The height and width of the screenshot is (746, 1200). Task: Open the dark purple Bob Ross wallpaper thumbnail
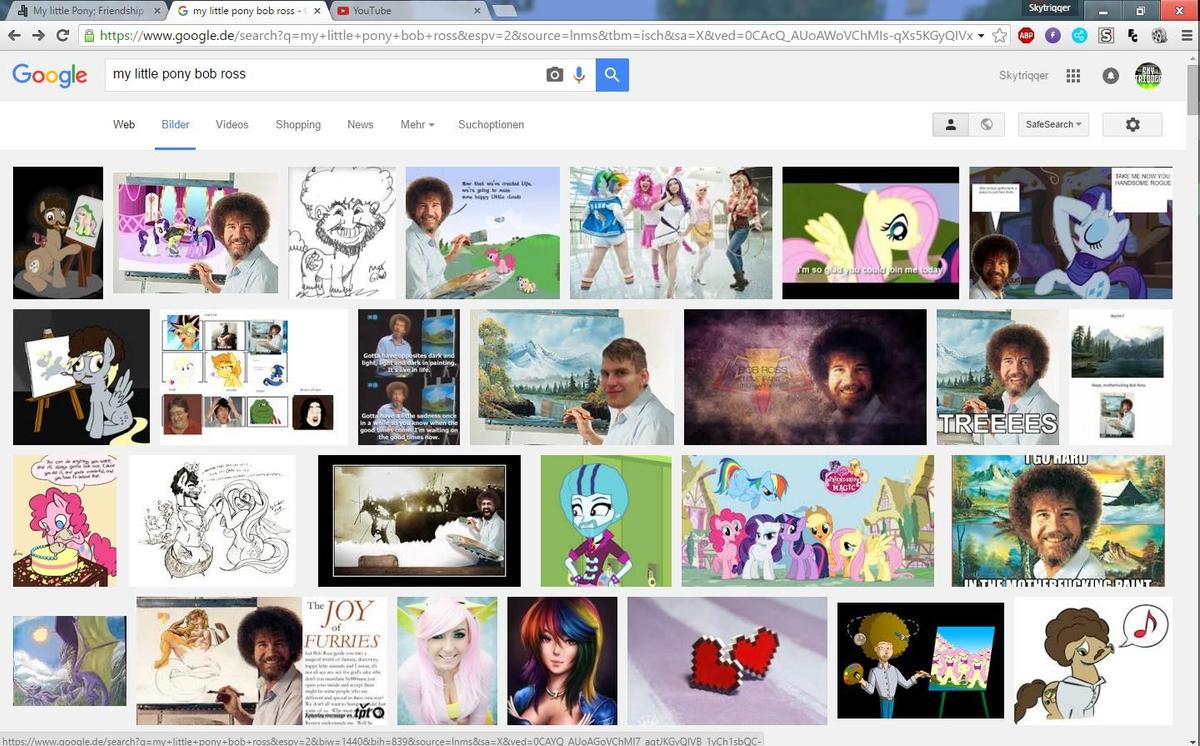pos(805,377)
